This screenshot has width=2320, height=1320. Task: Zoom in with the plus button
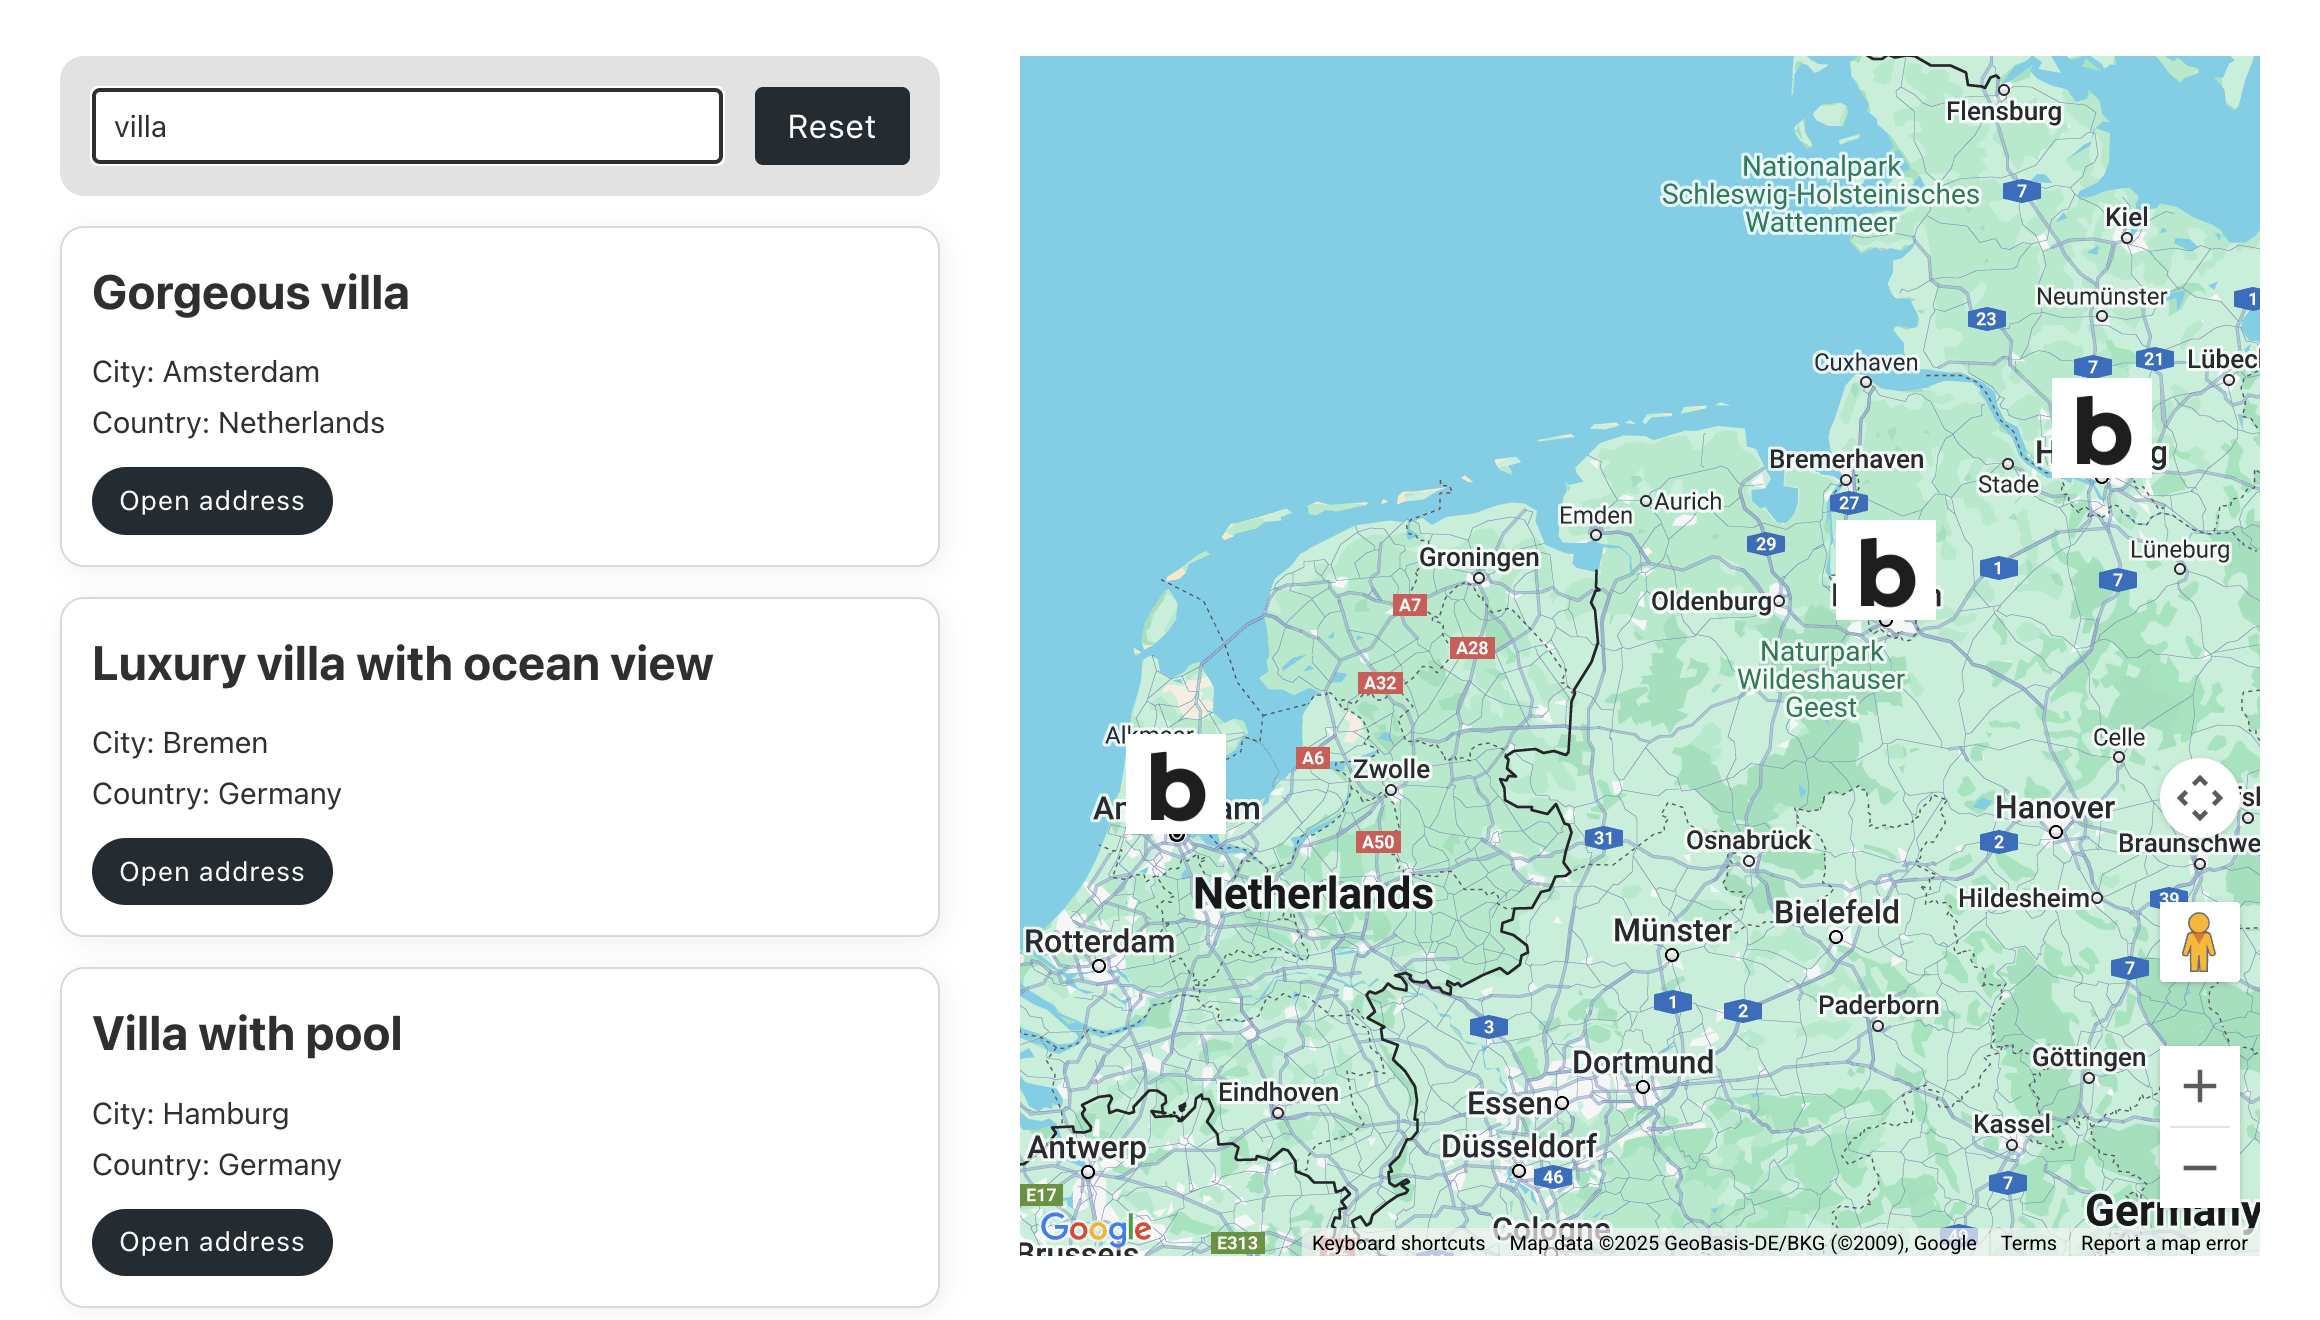click(2199, 1086)
